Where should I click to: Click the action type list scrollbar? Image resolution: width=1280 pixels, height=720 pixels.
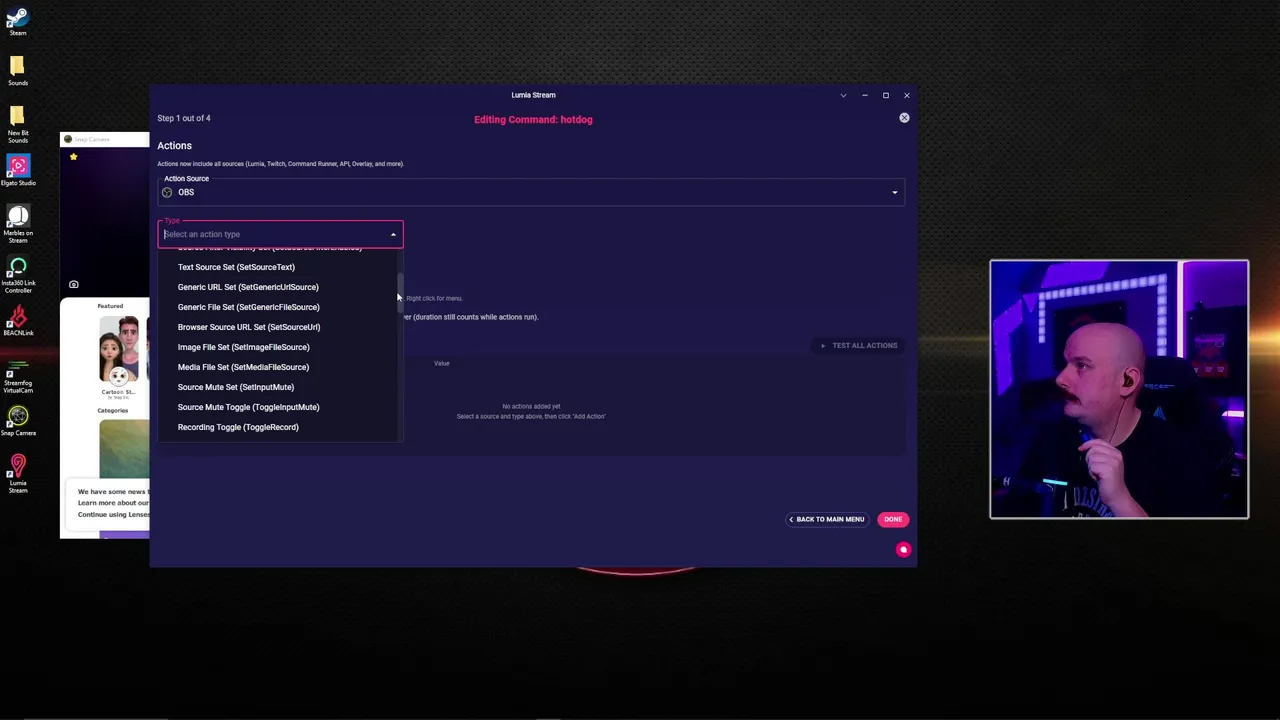(x=400, y=293)
